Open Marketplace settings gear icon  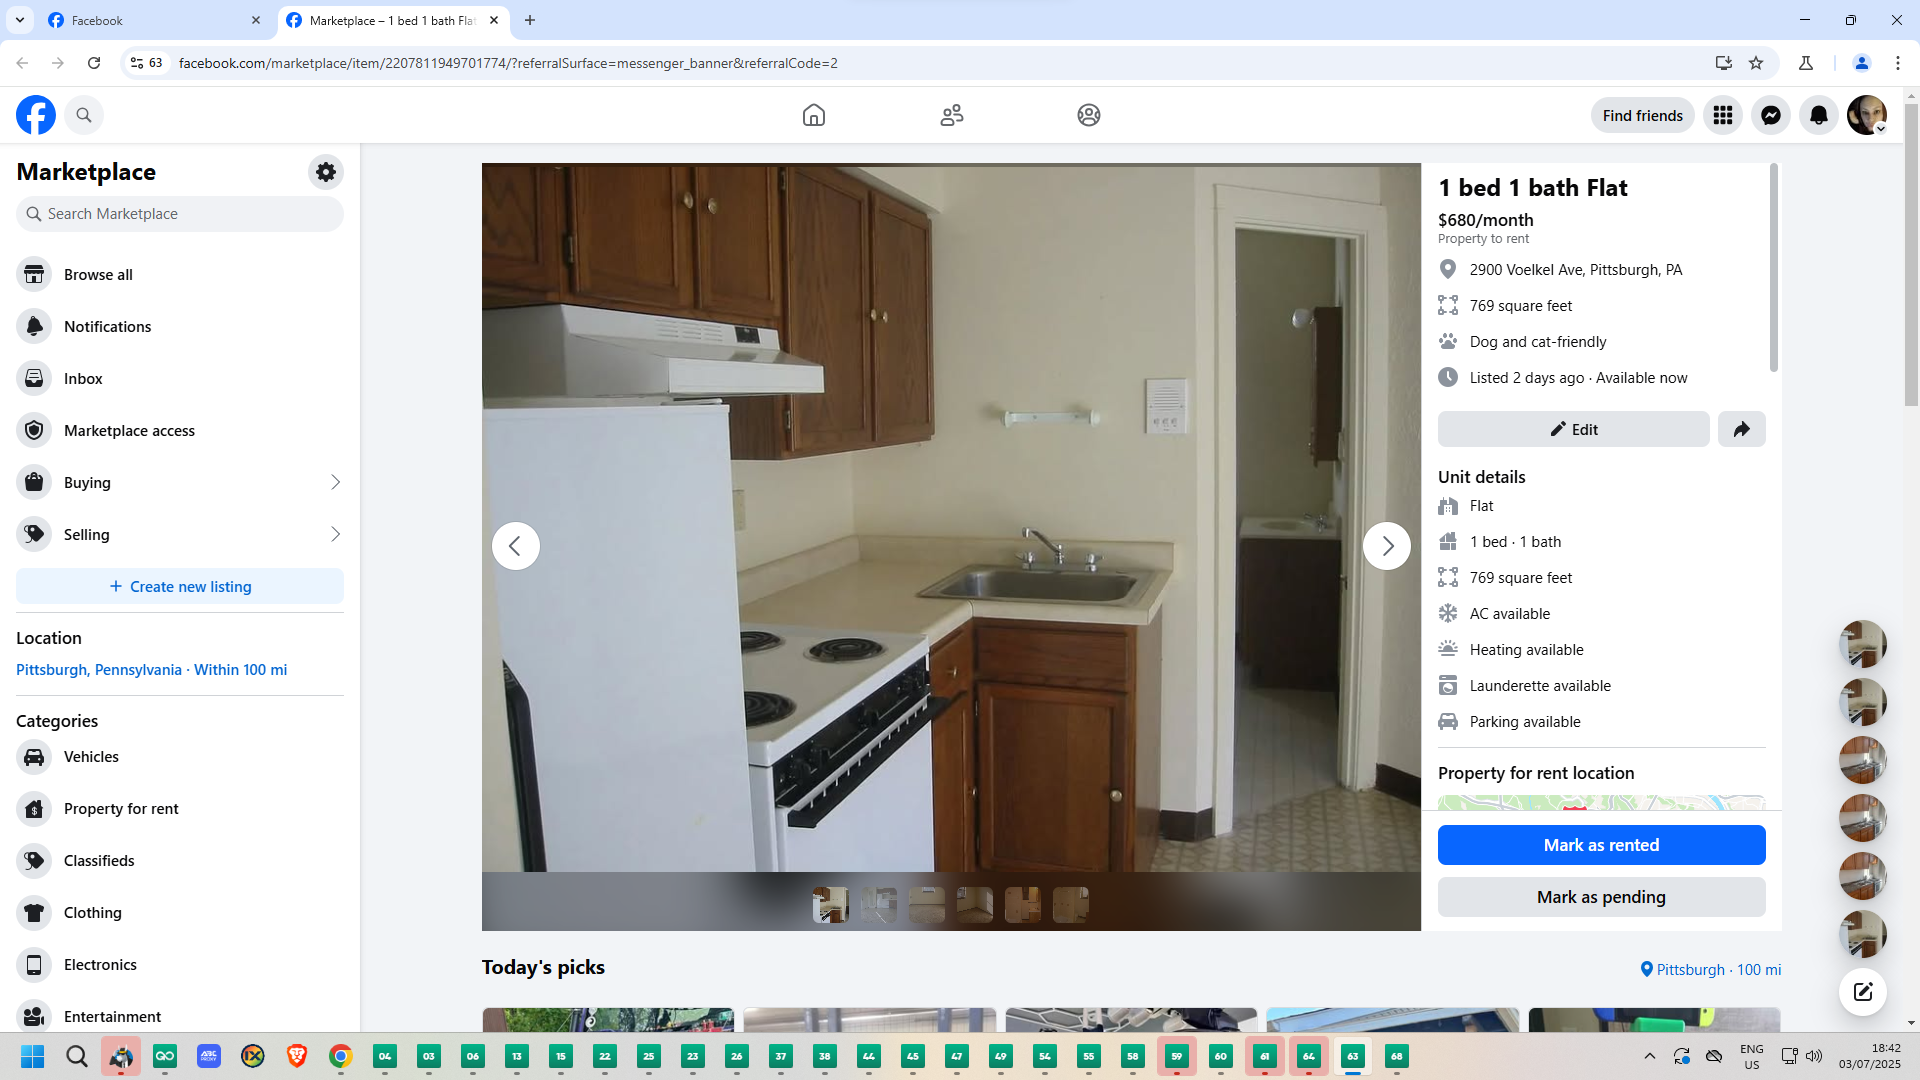pos(325,172)
